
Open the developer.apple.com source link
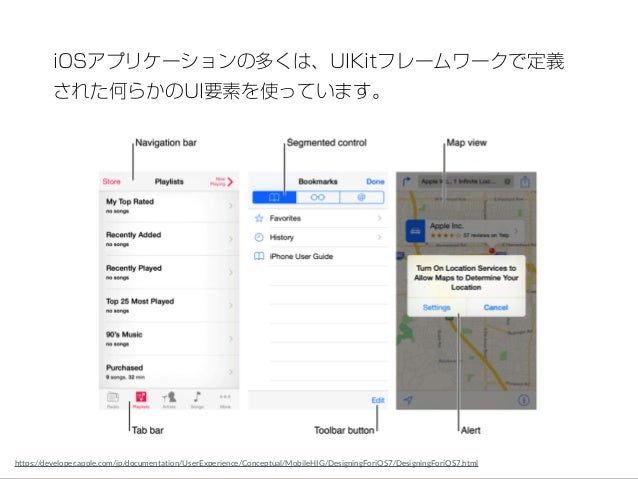(246, 463)
